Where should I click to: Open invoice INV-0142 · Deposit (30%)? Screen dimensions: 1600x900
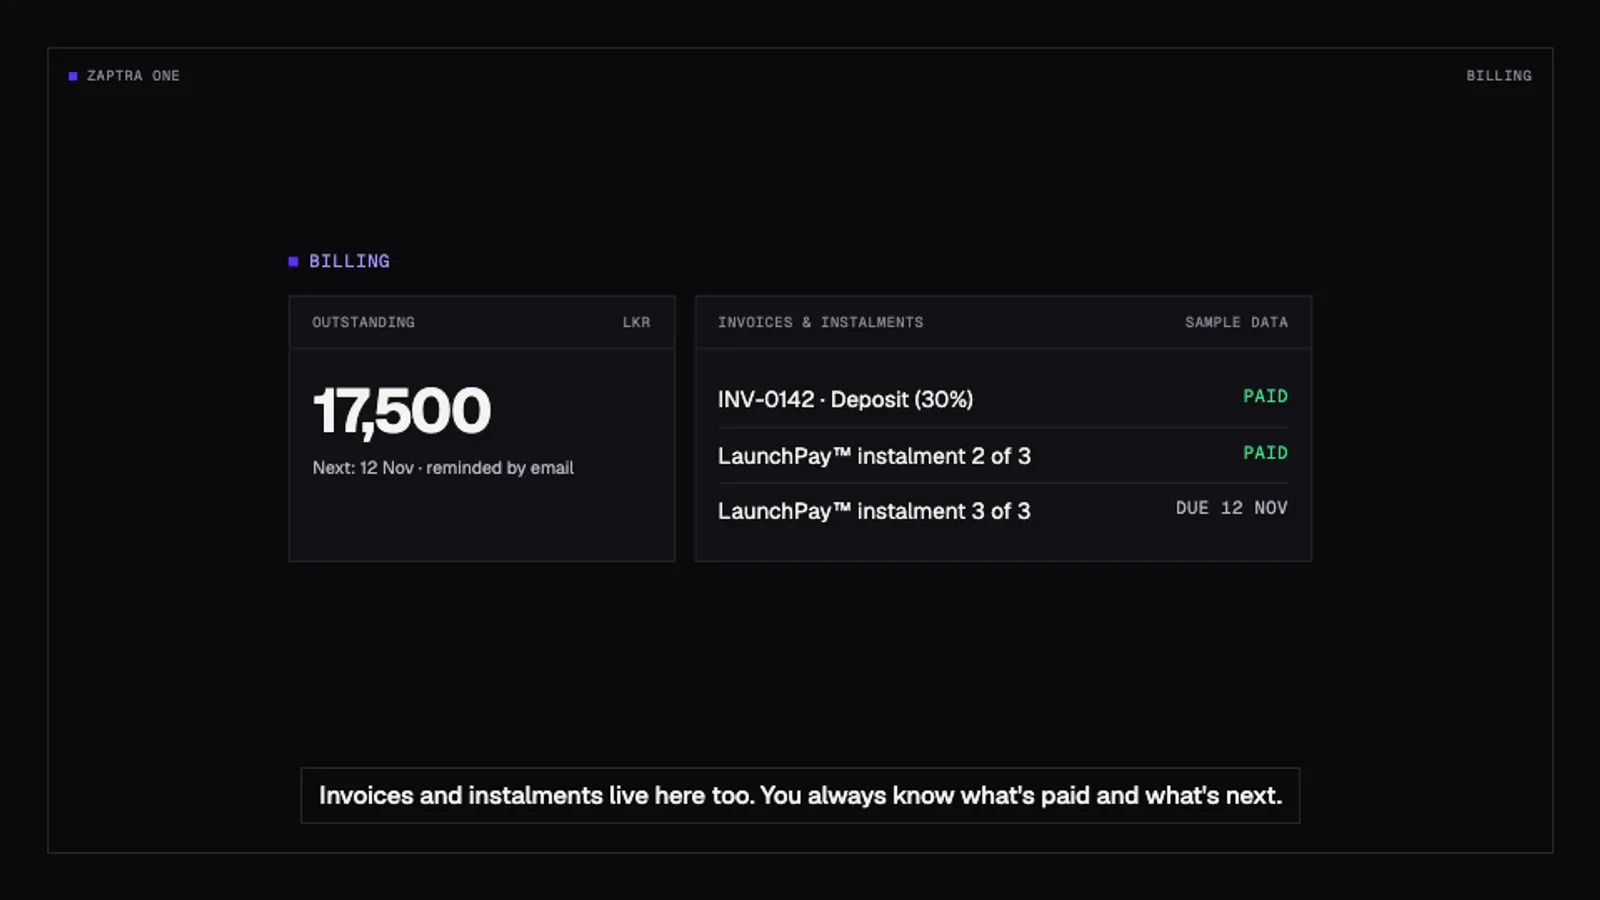(x=1003, y=399)
